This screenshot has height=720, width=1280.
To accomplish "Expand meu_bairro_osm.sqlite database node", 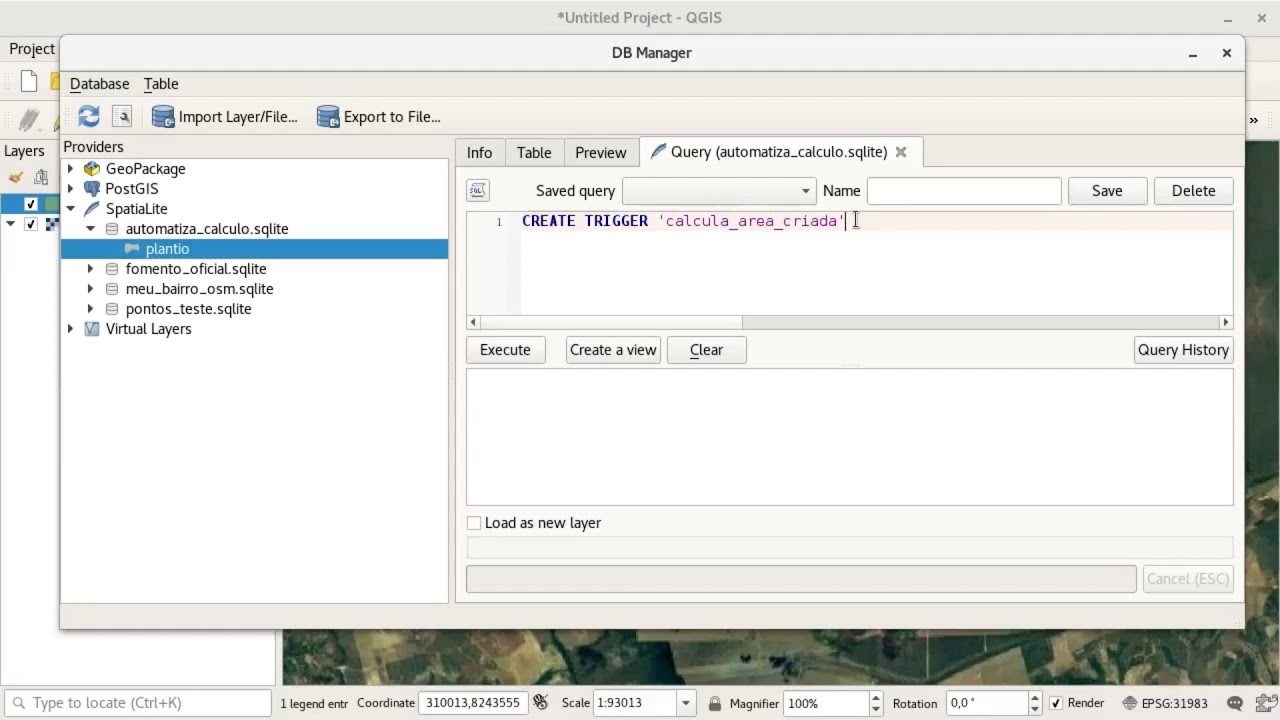I will click(x=90, y=289).
